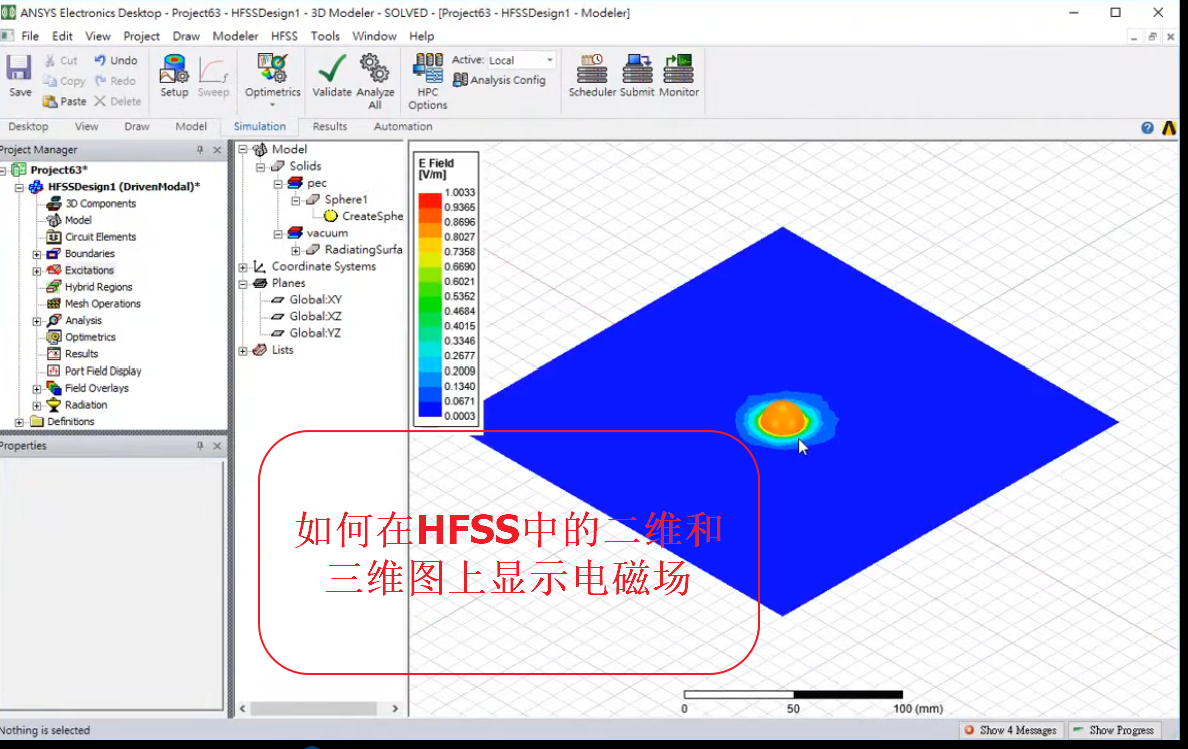Screen dimensions: 1188x749
Task: Select Sphere1 in the model tree
Action: point(345,199)
